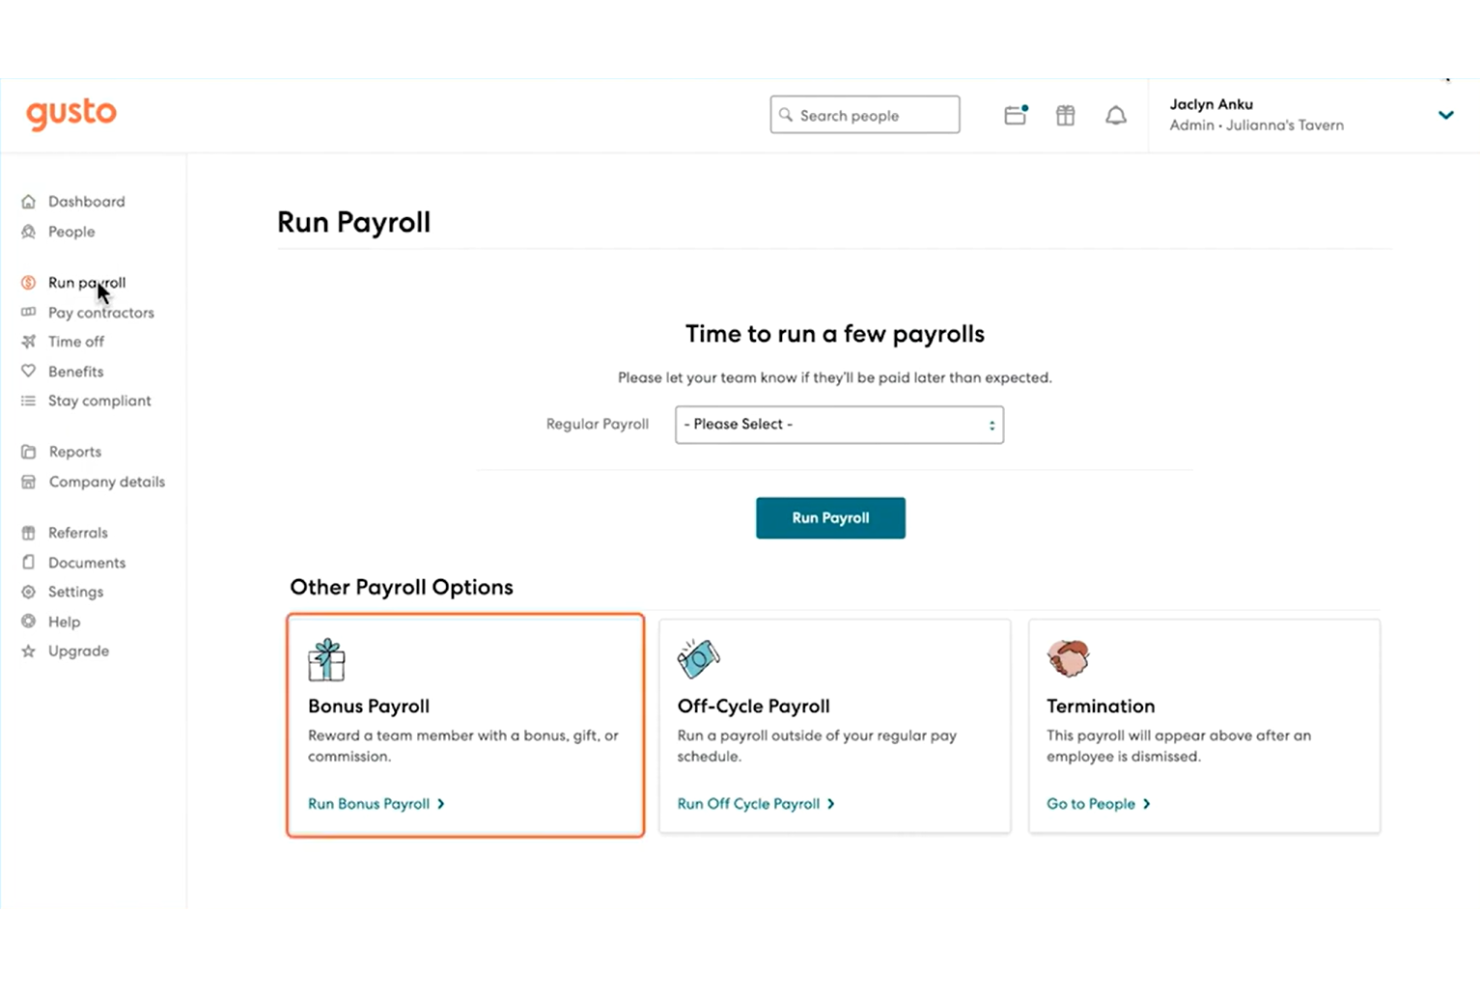This screenshot has height=987, width=1480.
Task: Open the calendar icon in the header
Action: (1016, 115)
